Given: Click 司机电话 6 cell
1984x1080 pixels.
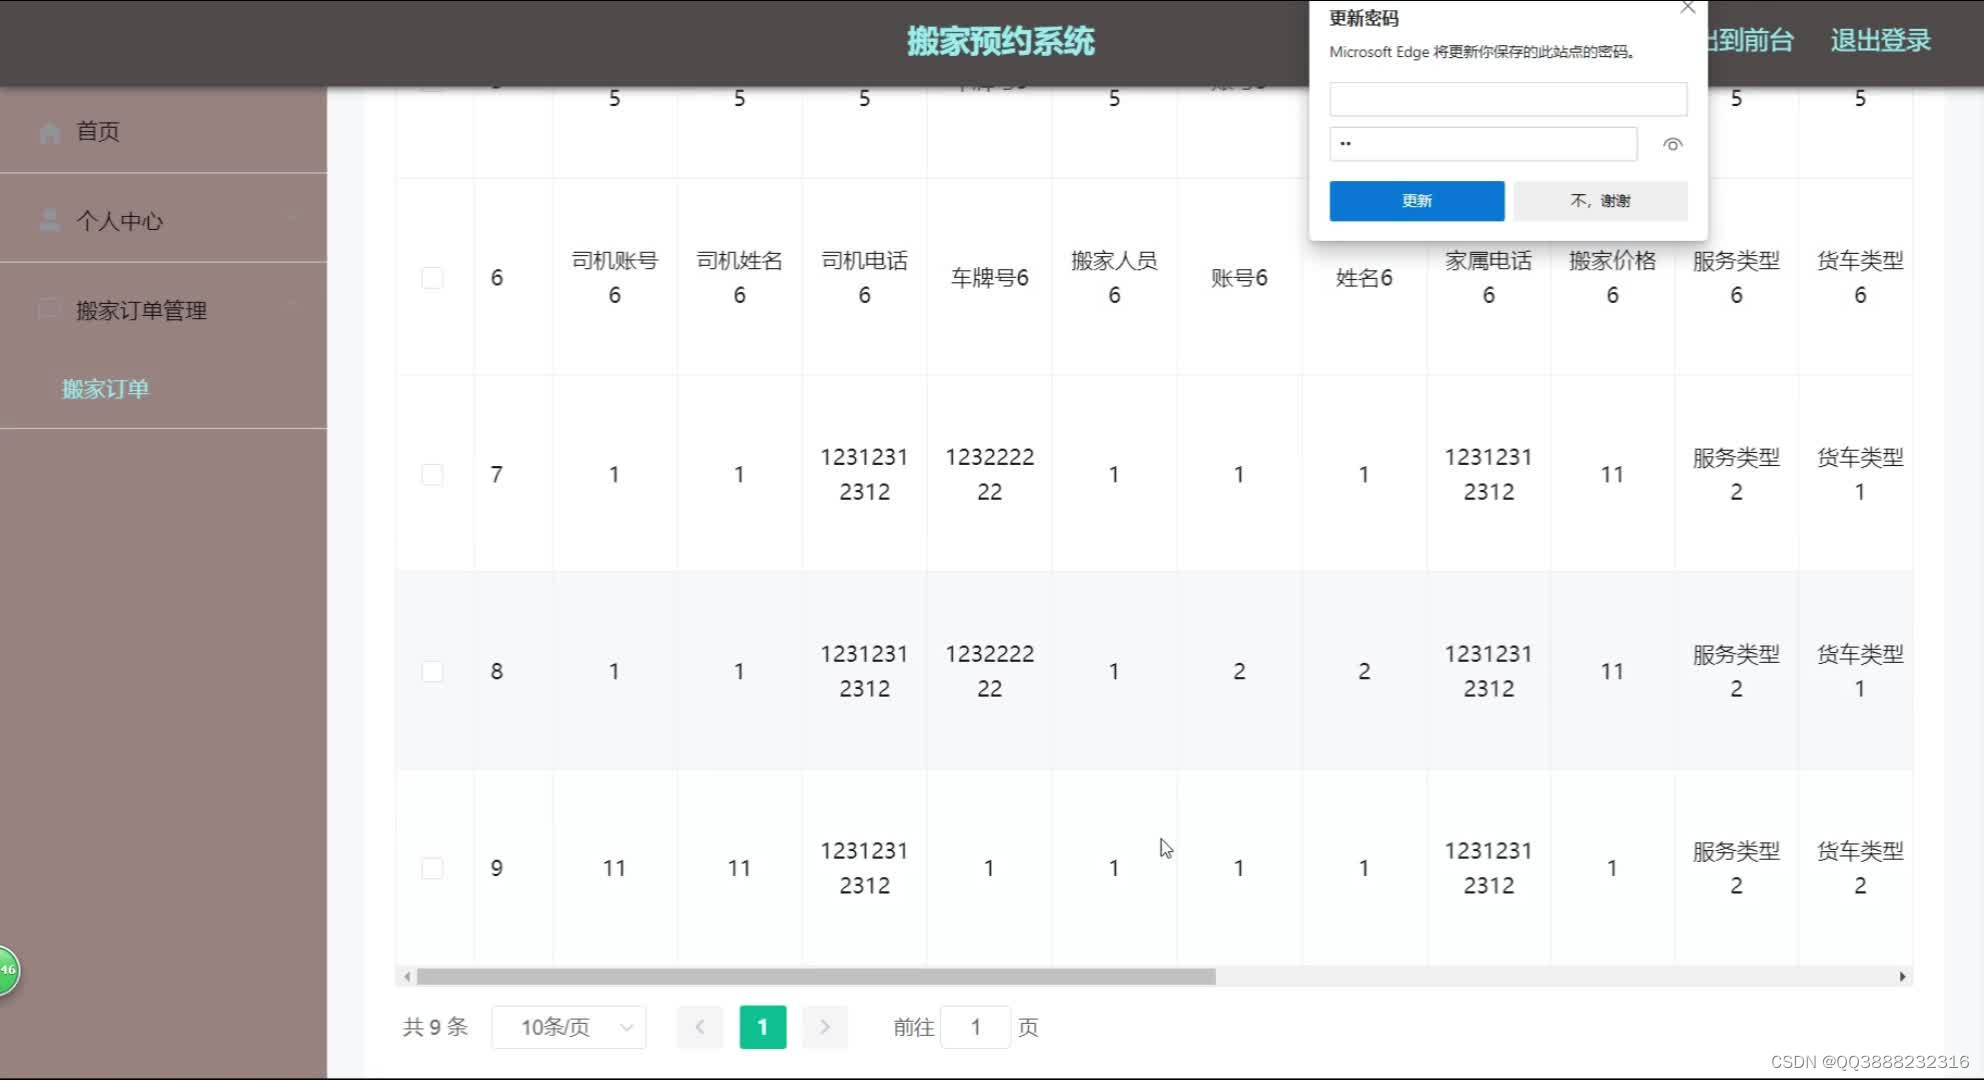Looking at the screenshot, I should click(864, 278).
